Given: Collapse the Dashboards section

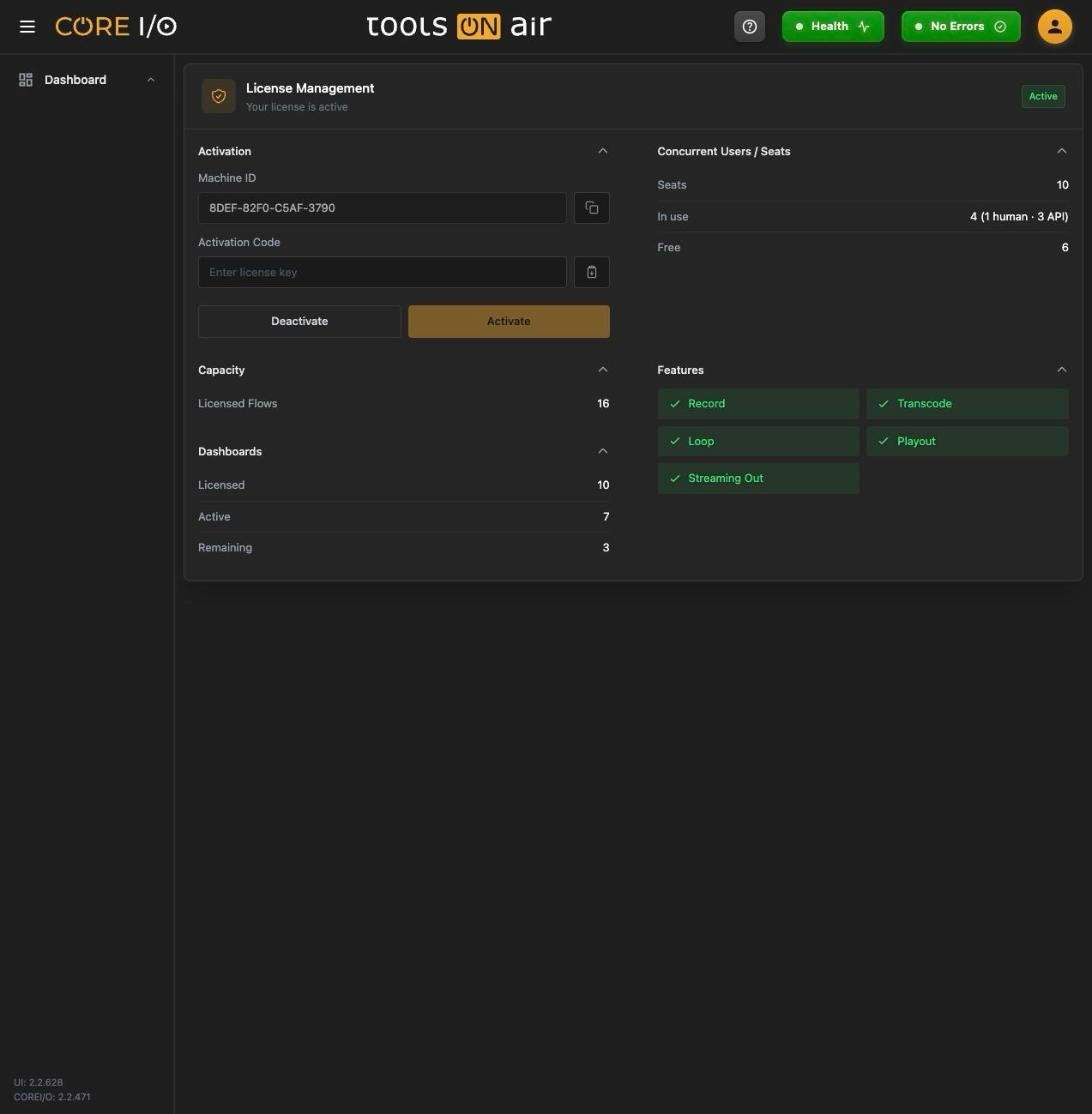Looking at the screenshot, I should (602, 451).
